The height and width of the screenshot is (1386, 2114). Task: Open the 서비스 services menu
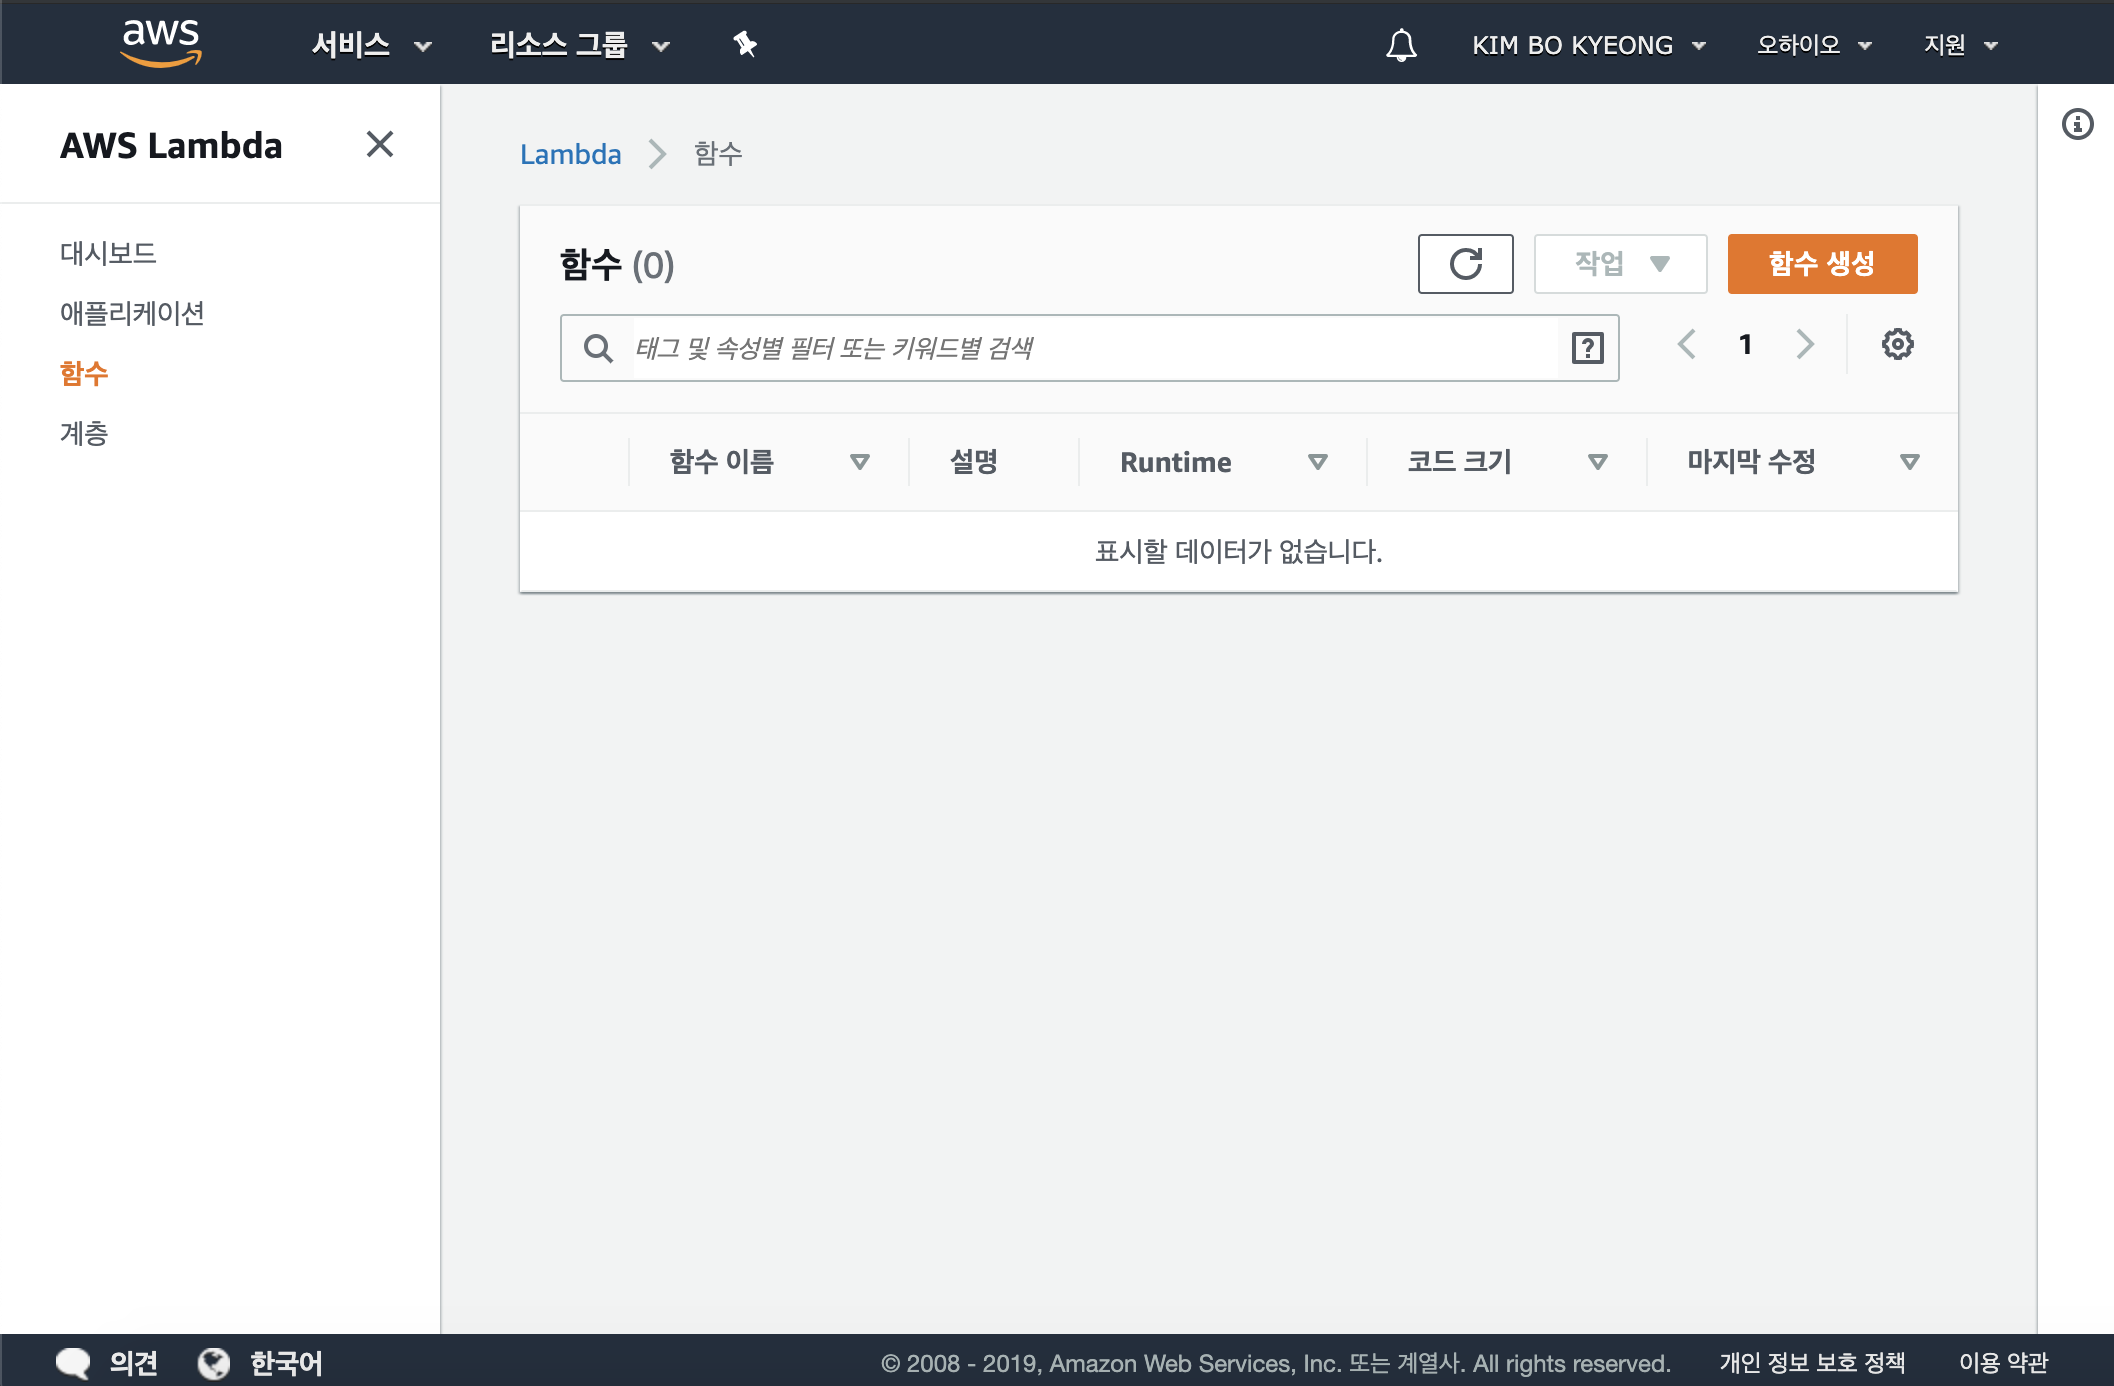(372, 45)
